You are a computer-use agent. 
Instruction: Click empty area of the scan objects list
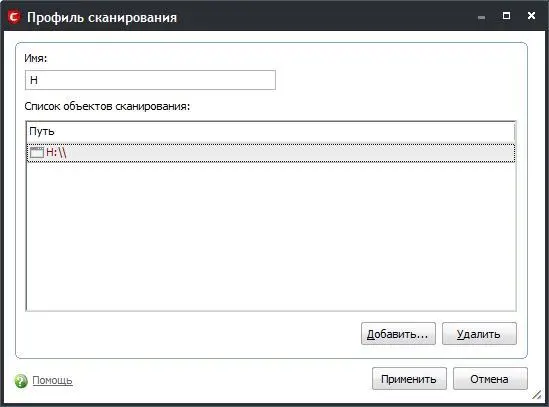click(271, 235)
